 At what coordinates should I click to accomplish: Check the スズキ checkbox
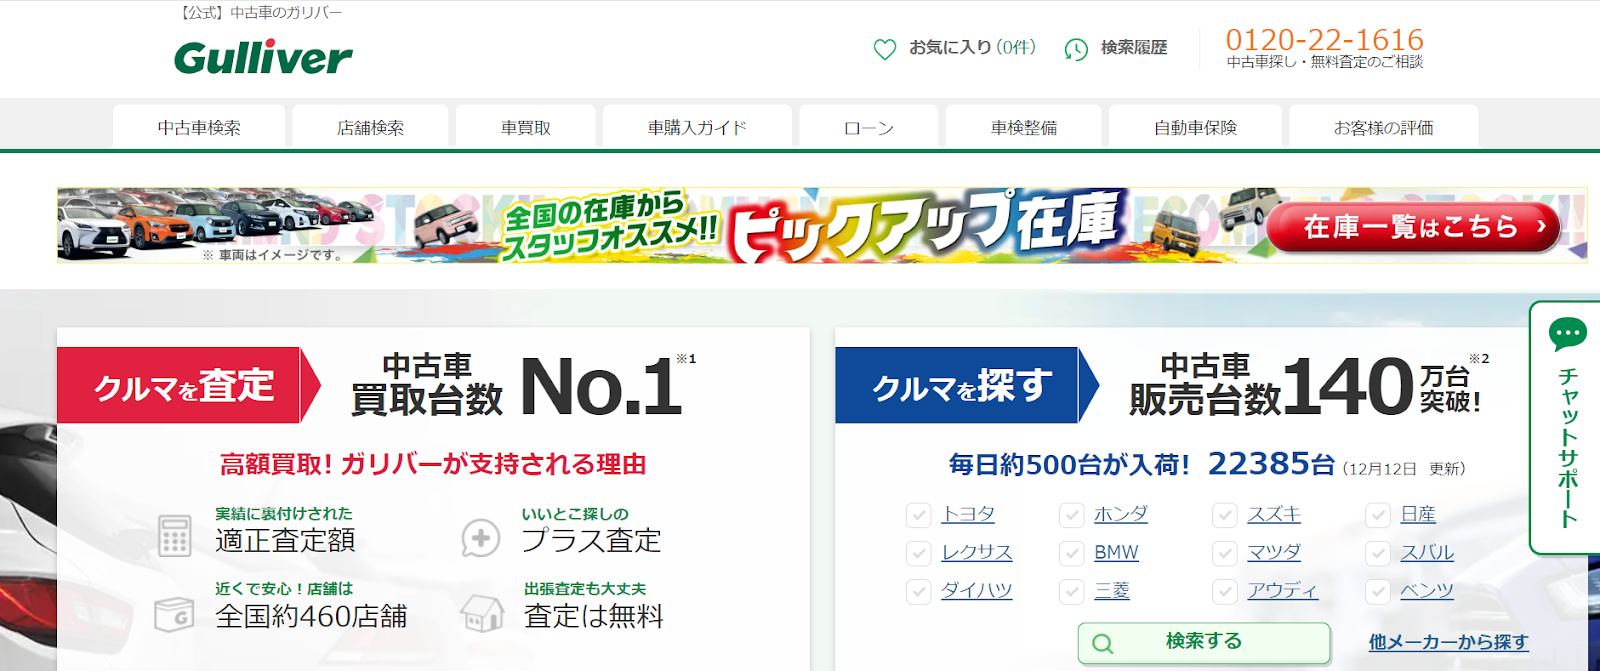[x=1224, y=515]
